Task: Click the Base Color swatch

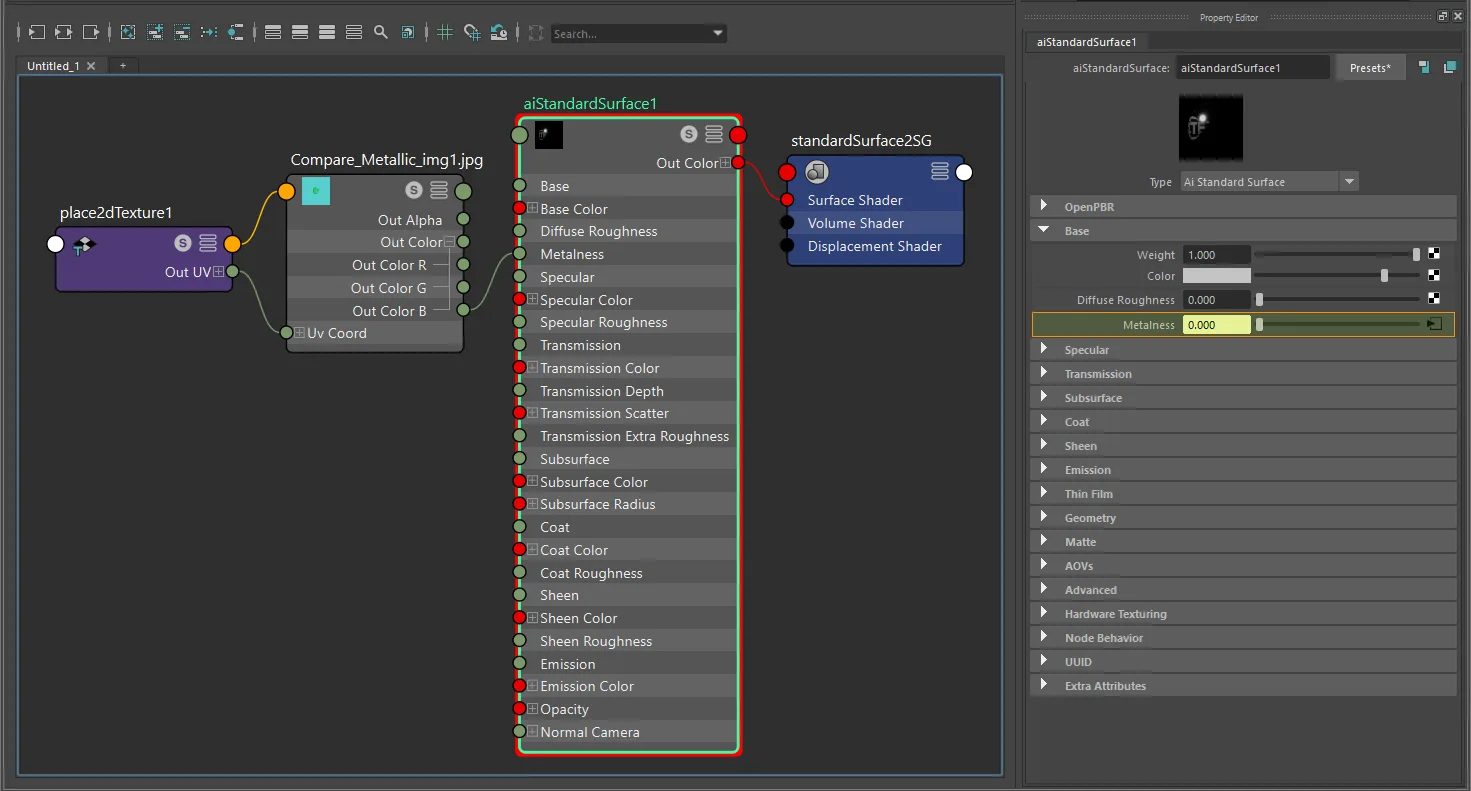Action: click(1216, 276)
